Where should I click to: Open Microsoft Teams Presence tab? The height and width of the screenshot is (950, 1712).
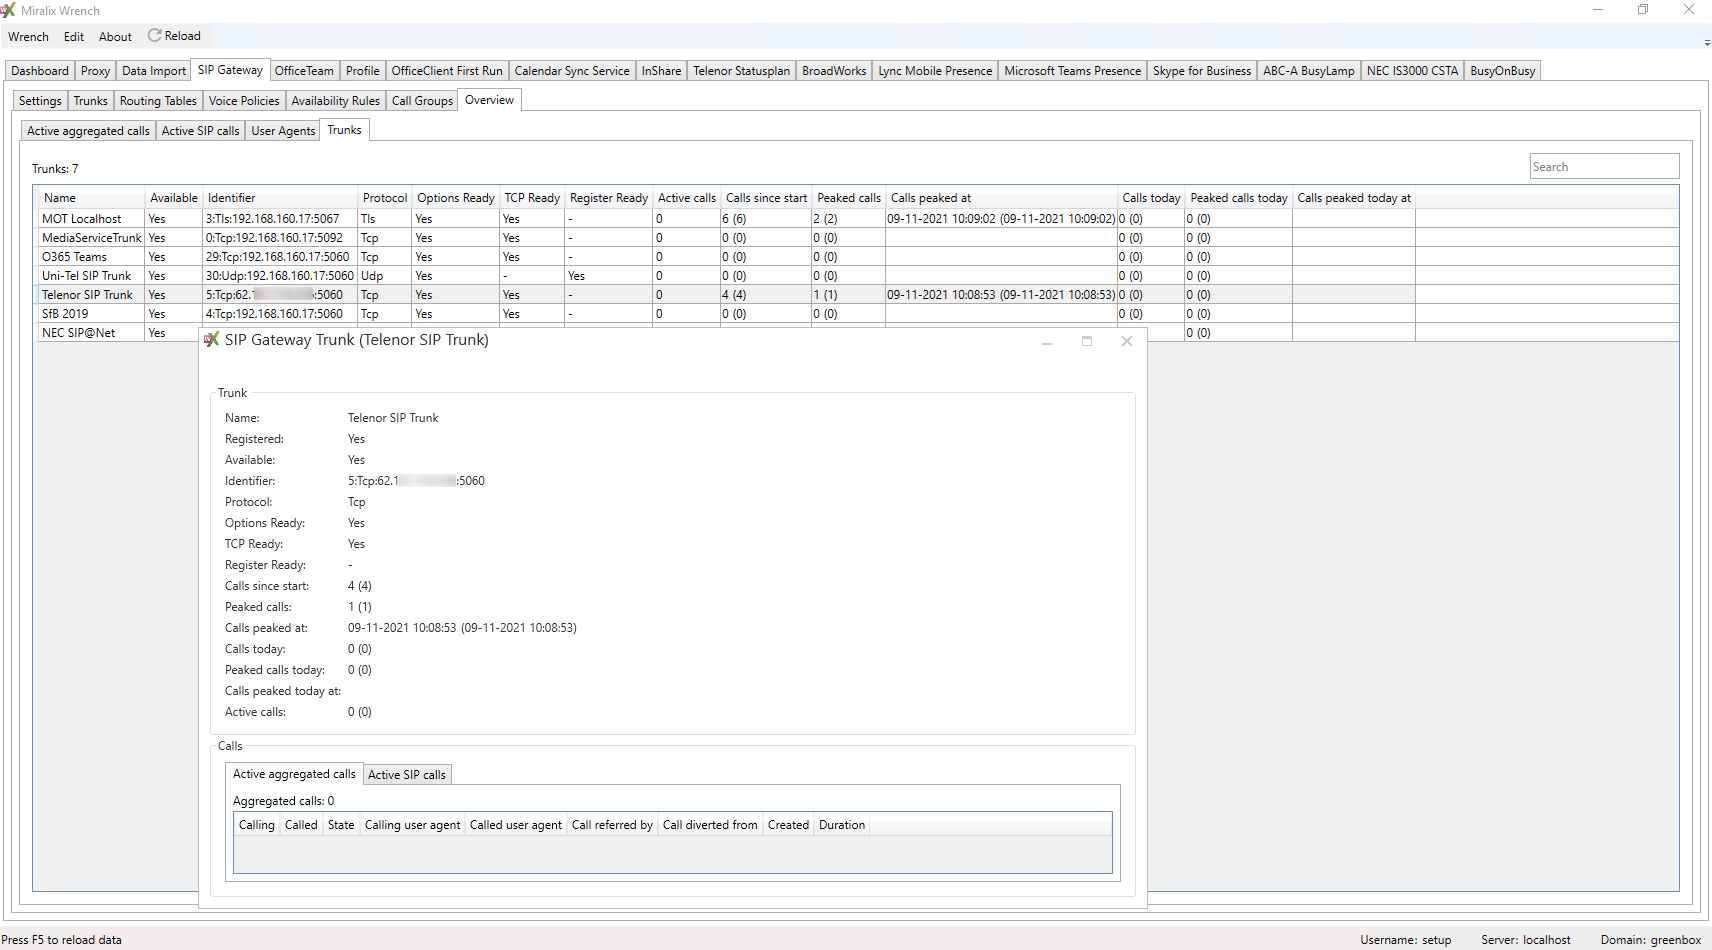tap(1072, 71)
